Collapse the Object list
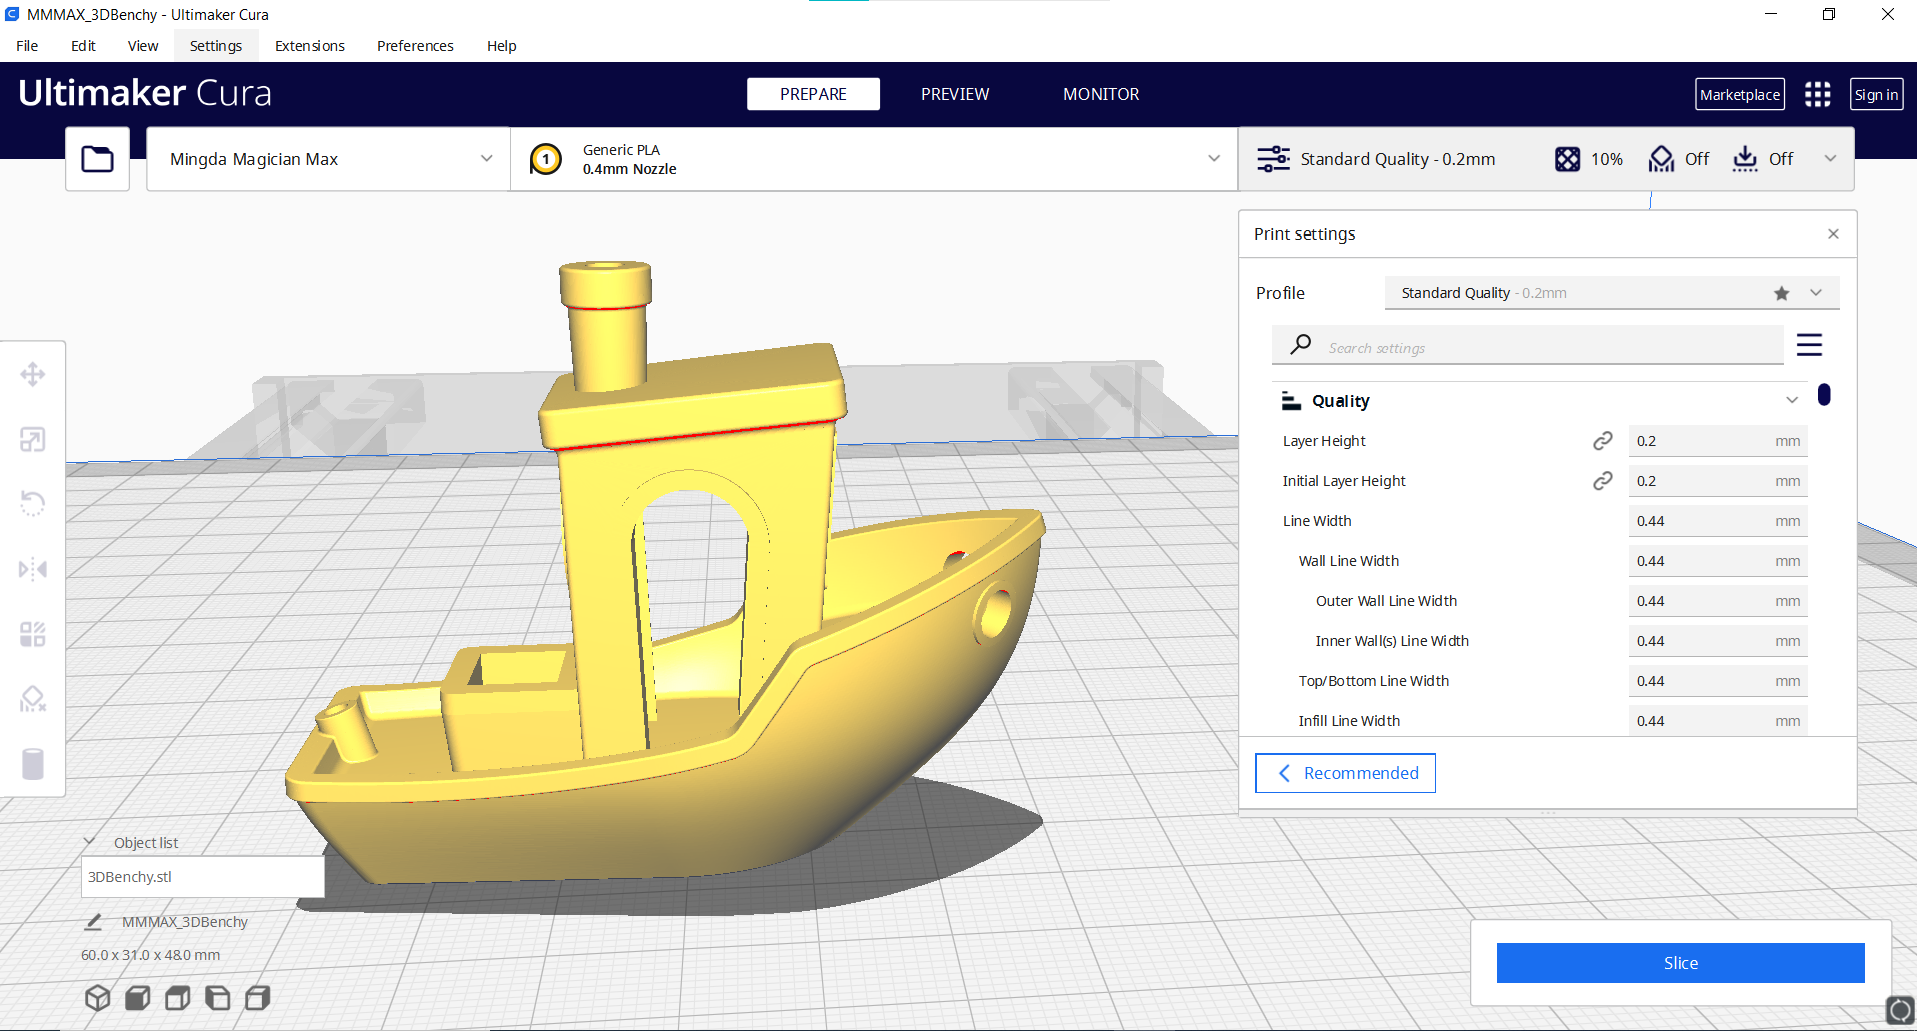 point(89,842)
